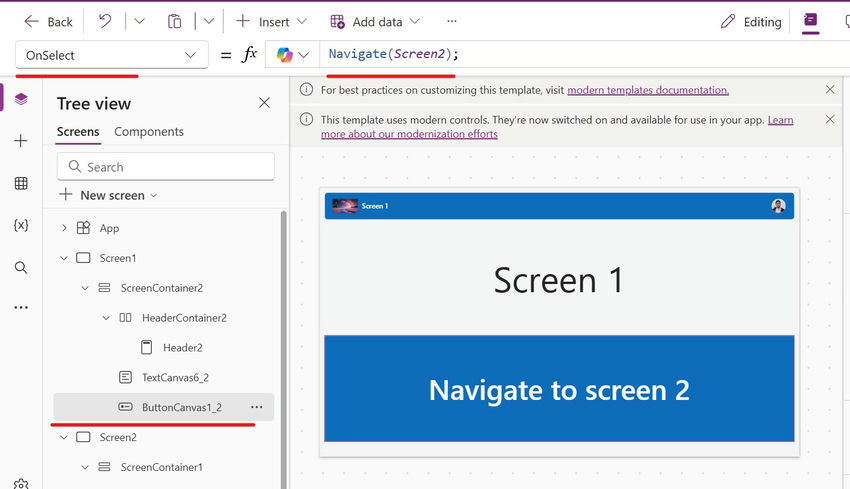Collapse the ScreenContainer1 node
The height and width of the screenshot is (489, 850).
pyautogui.click(x=85, y=467)
